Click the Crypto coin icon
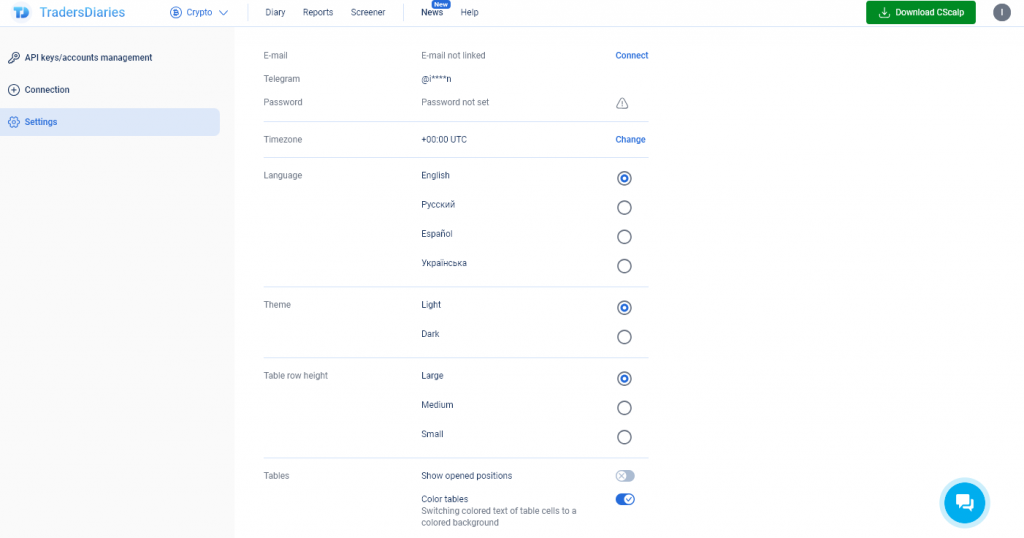 tap(176, 13)
